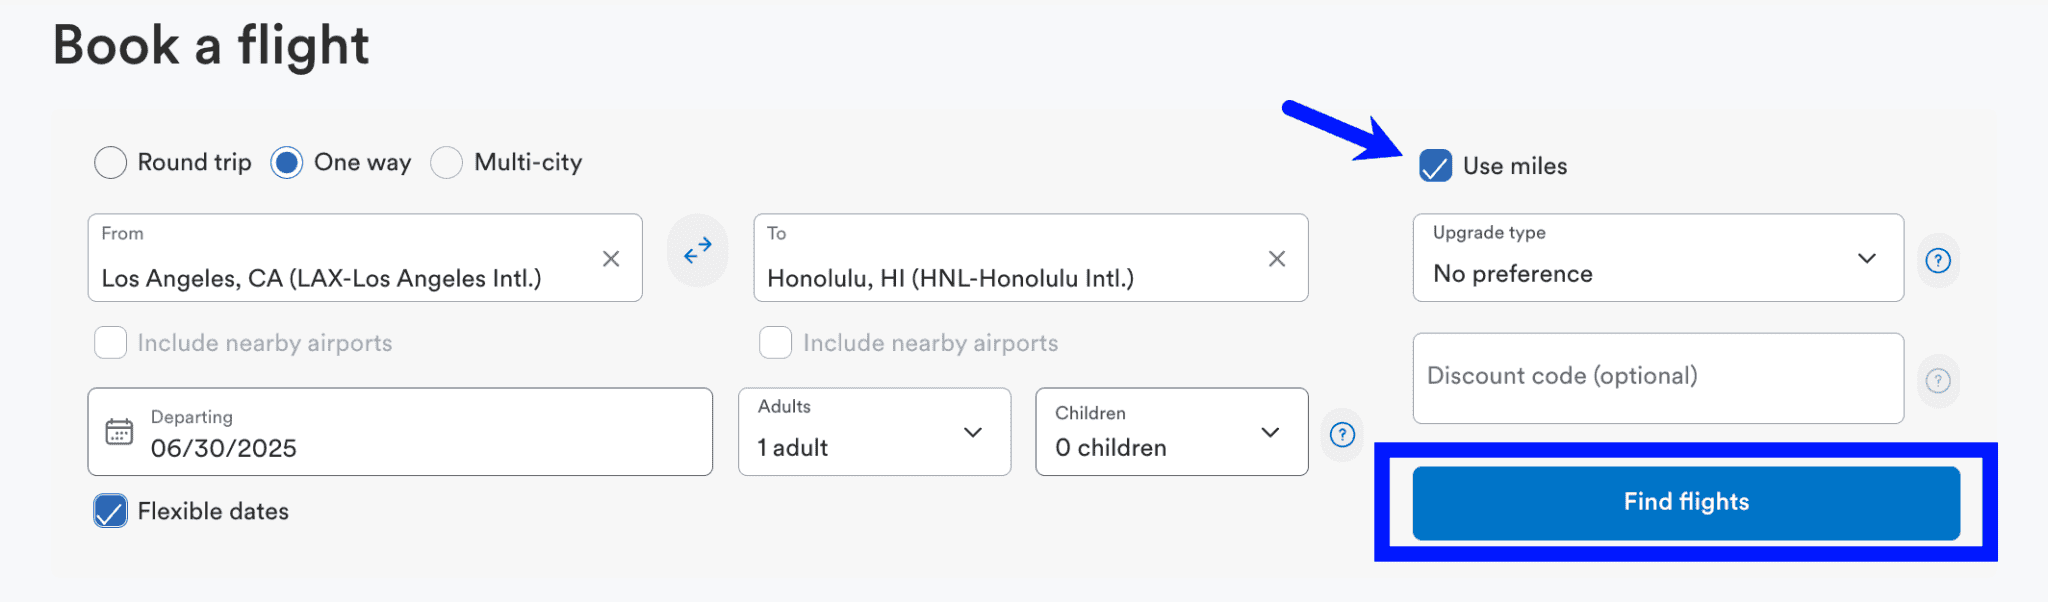Disable the Flexible dates checkbox
Image resolution: width=2048 pixels, height=602 pixels.
111,511
